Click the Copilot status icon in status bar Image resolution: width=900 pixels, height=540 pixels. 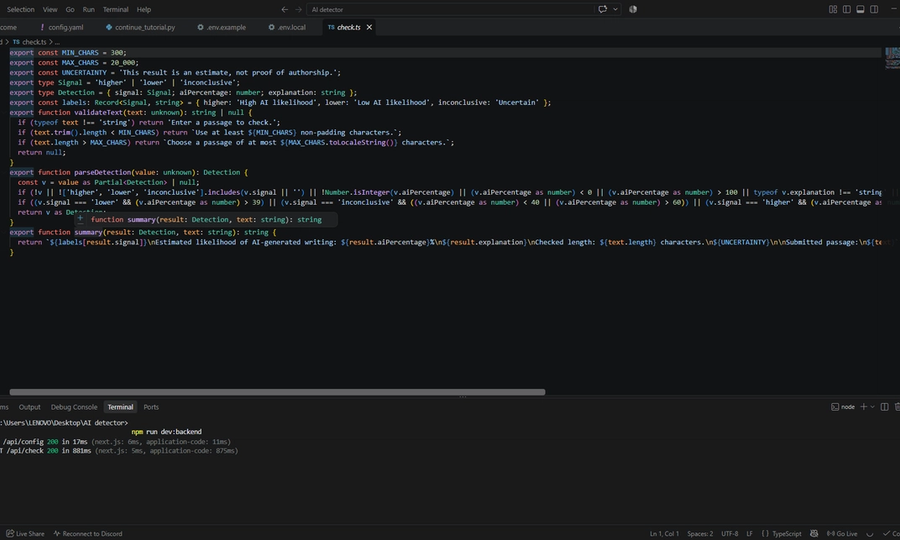[814, 534]
